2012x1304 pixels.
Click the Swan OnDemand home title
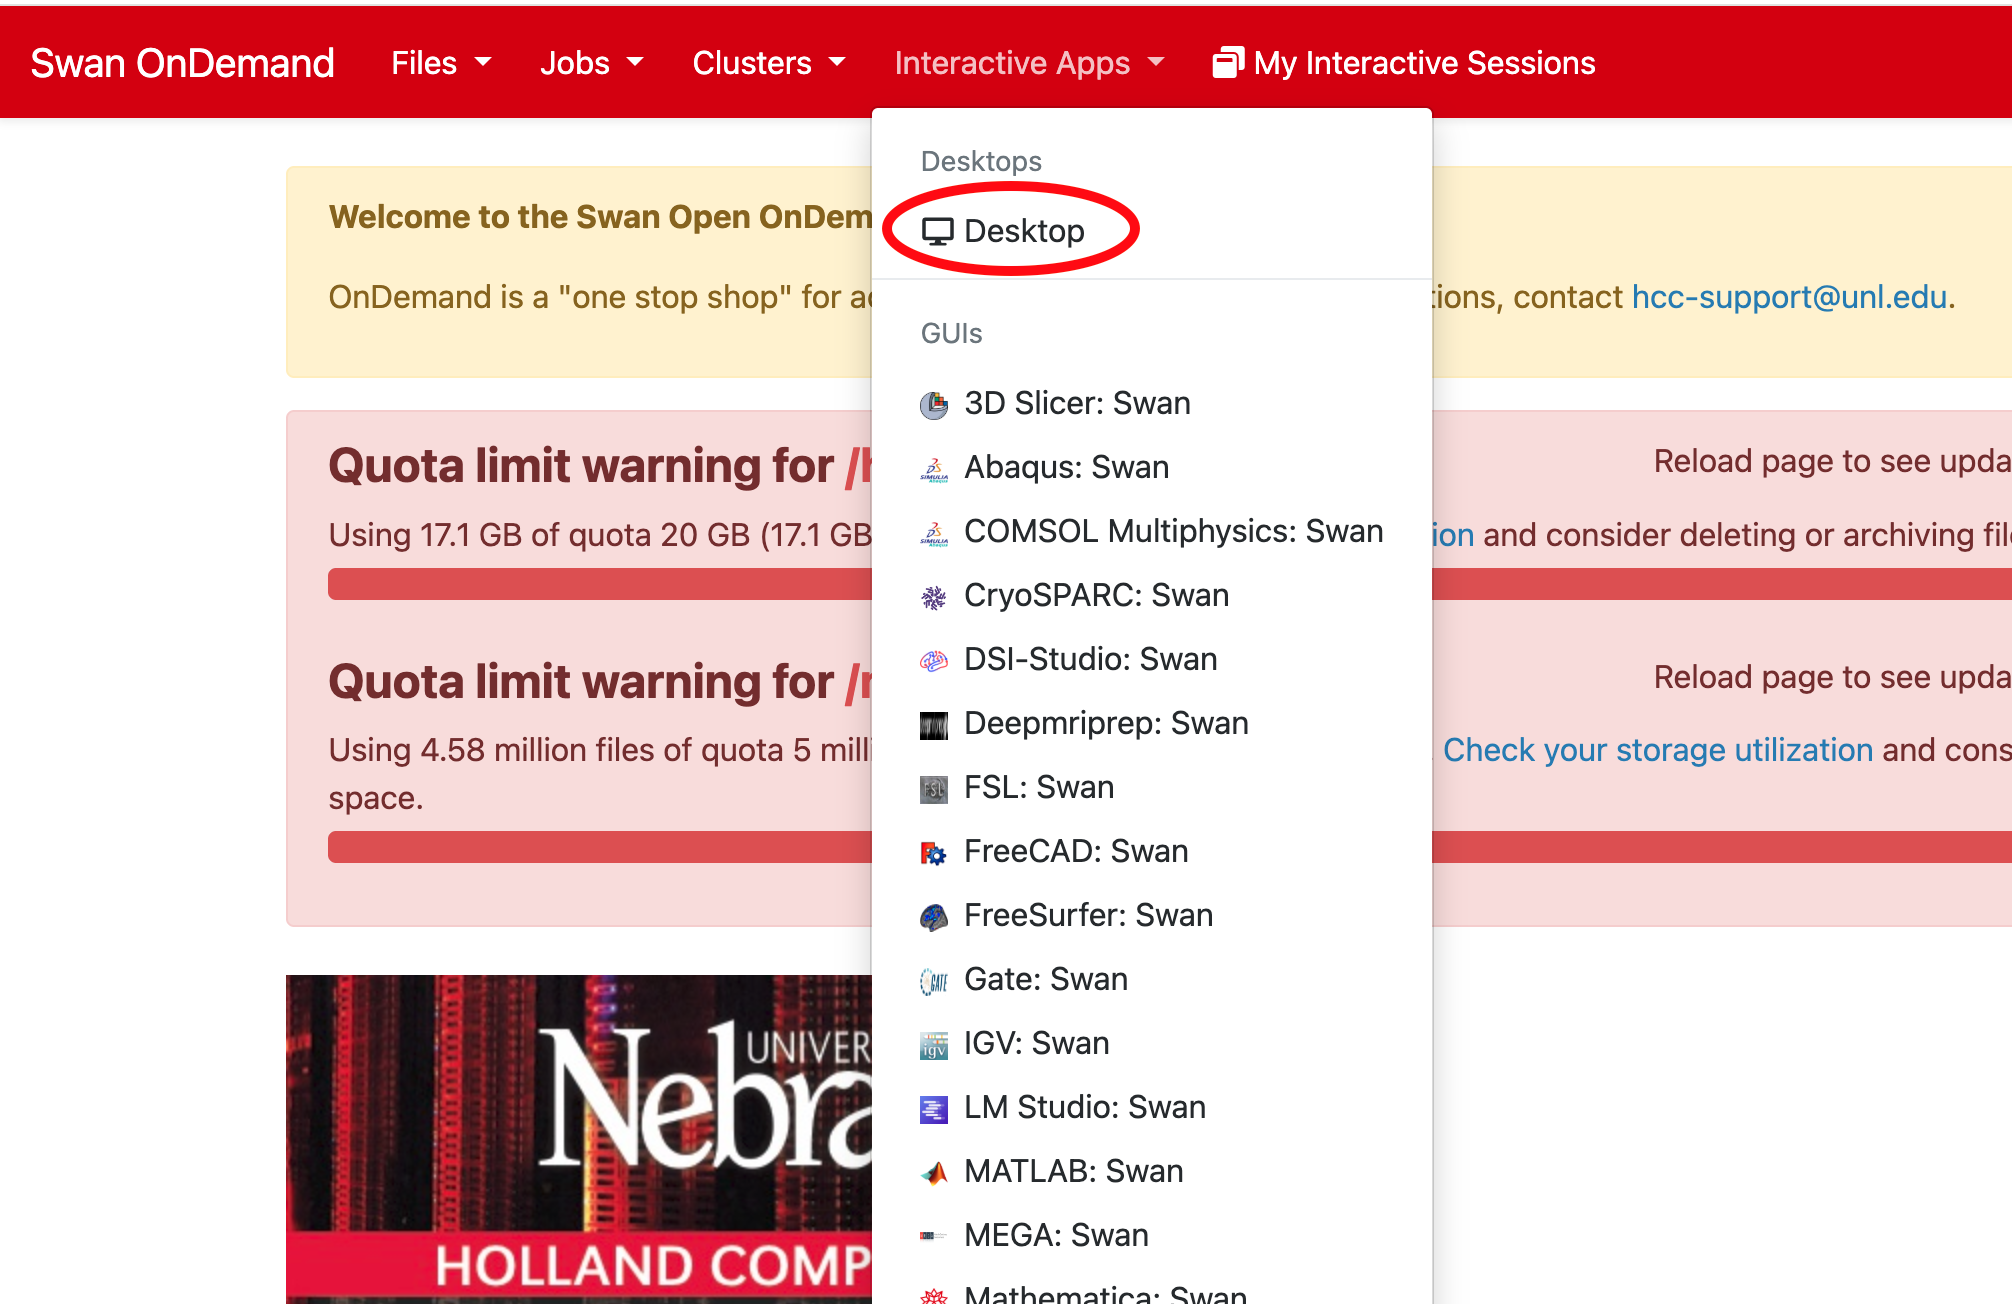(x=182, y=63)
